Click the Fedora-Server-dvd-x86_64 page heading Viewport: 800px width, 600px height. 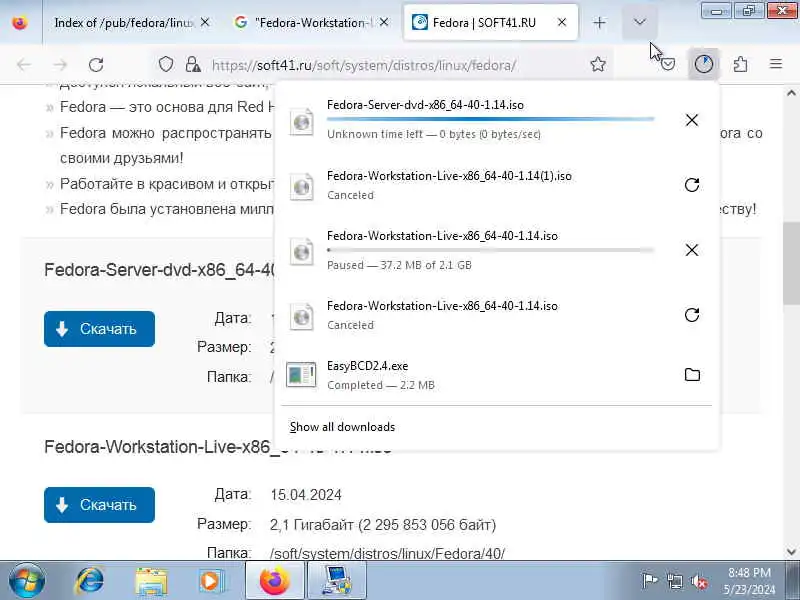160,270
